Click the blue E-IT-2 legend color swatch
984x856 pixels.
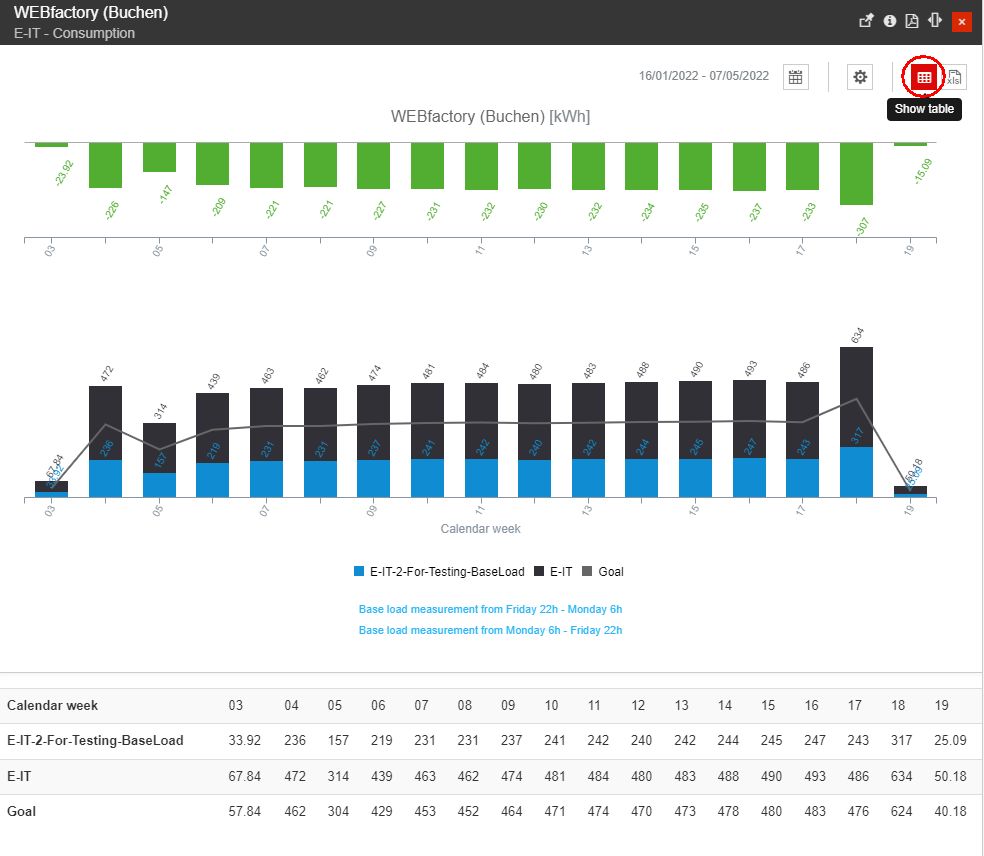pyautogui.click(x=359, y=572)
